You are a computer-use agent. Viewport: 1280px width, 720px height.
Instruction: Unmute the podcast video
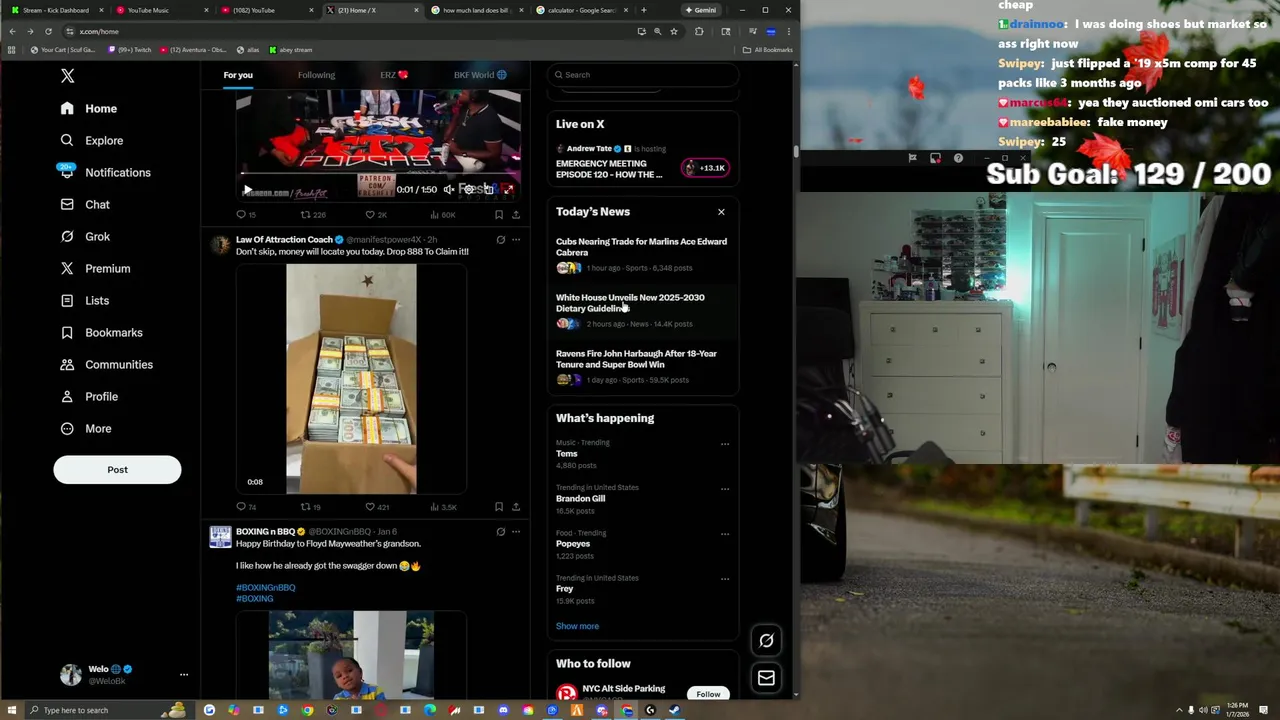point(449,189)
